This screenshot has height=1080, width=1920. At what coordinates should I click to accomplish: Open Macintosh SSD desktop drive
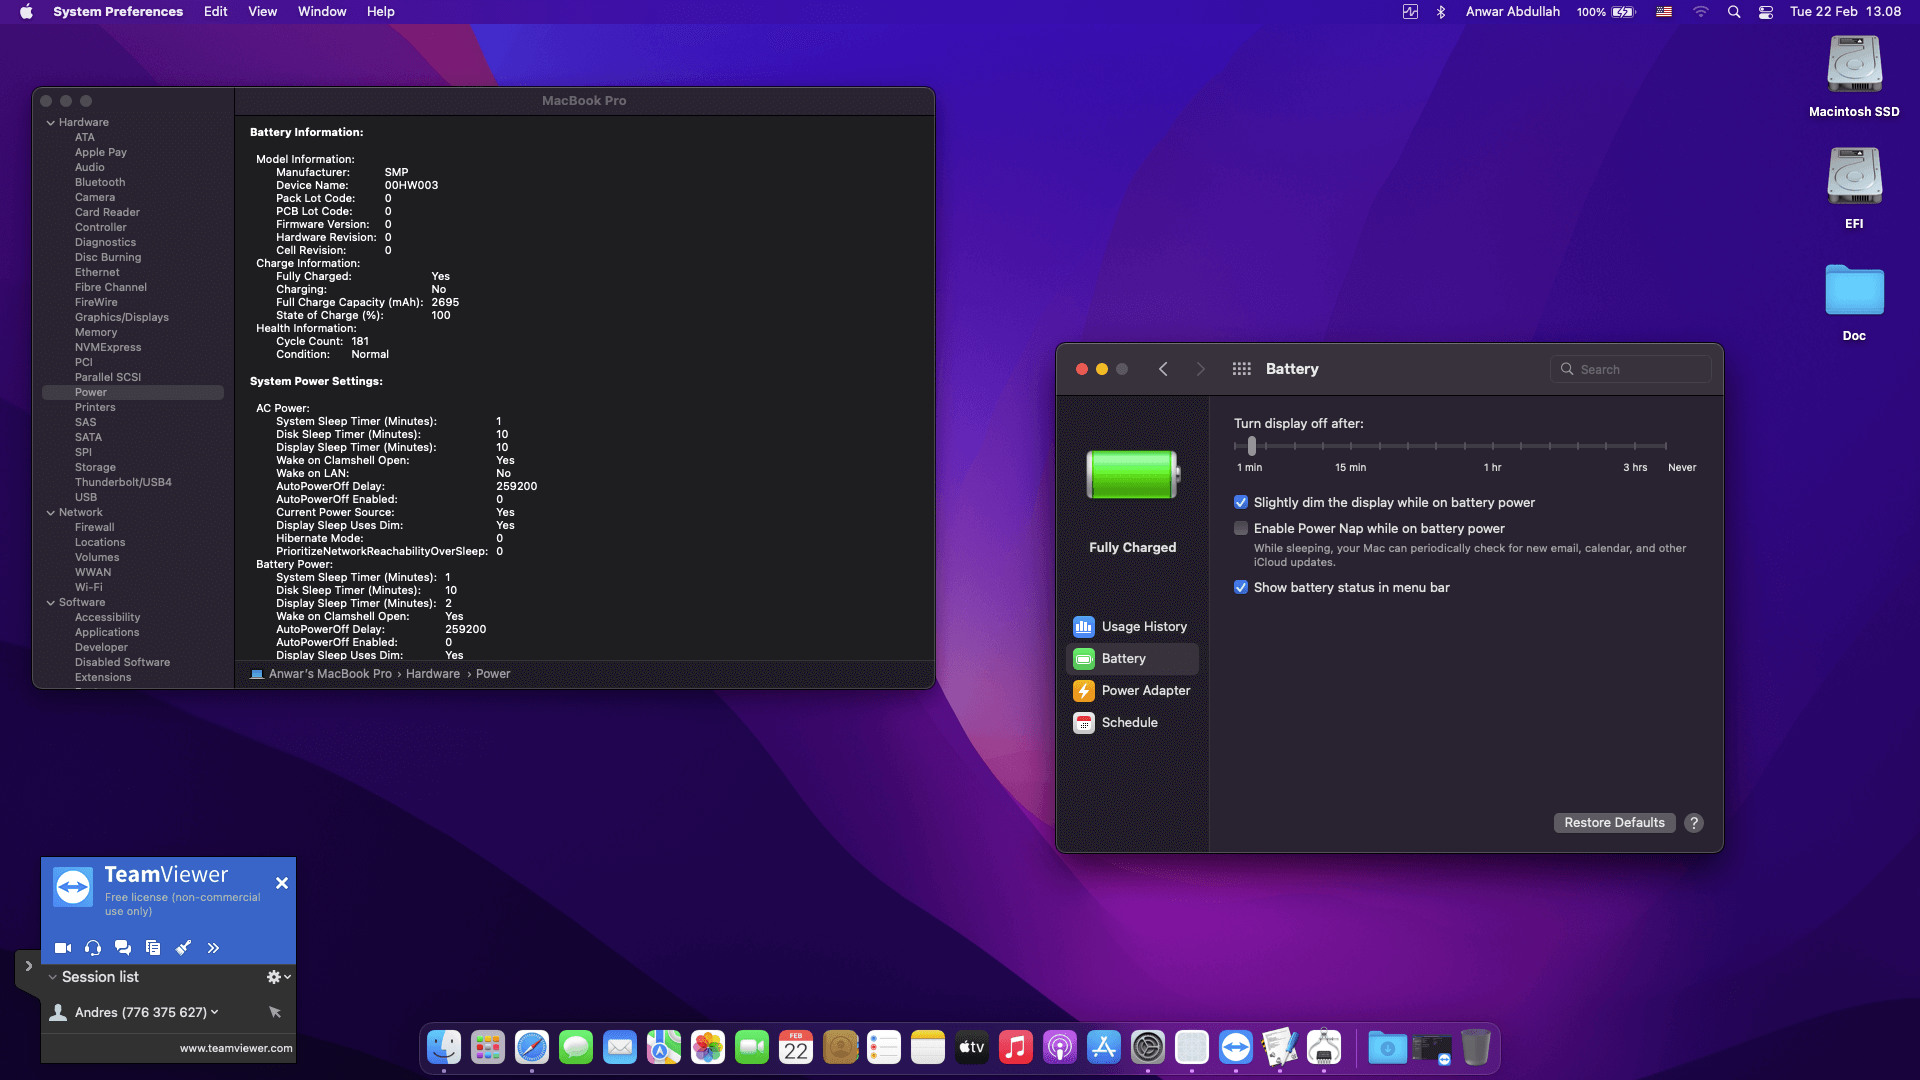coord(1854,77)
